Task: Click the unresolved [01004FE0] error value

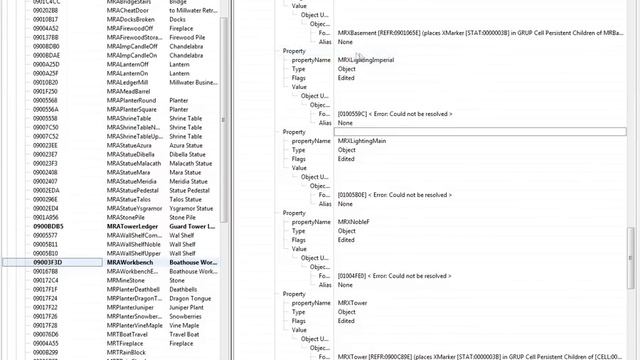Action: coord(394,275)
